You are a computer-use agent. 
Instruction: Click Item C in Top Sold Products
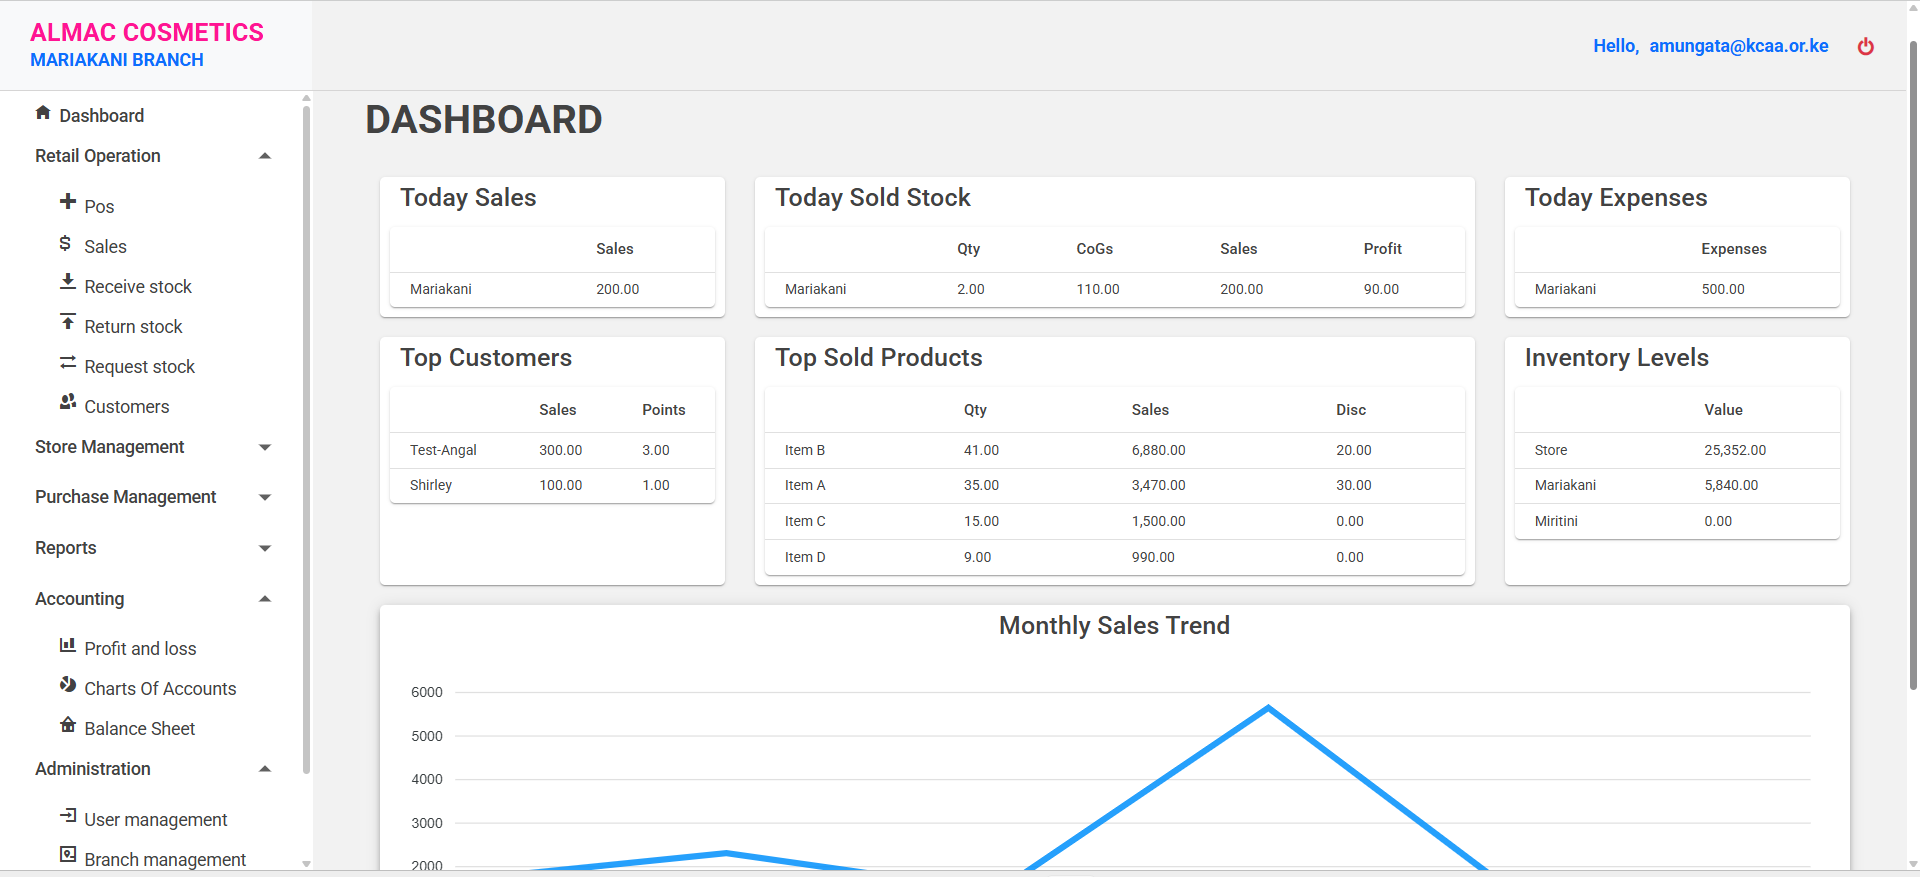(805, 521)
